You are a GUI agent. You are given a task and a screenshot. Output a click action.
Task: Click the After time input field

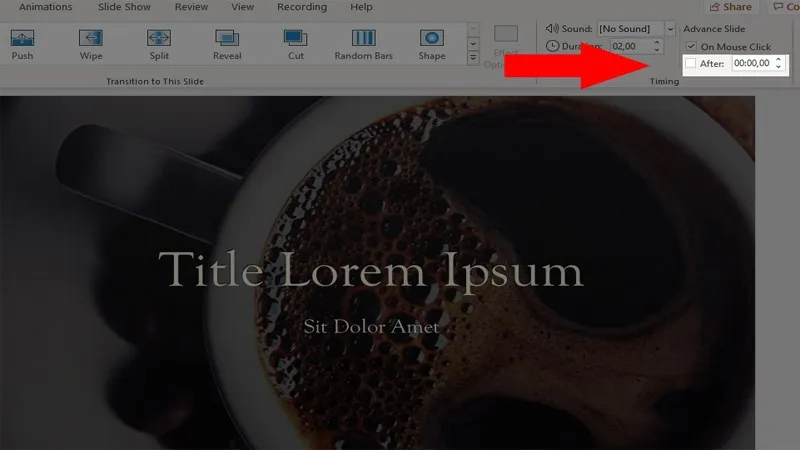[750, 63]
